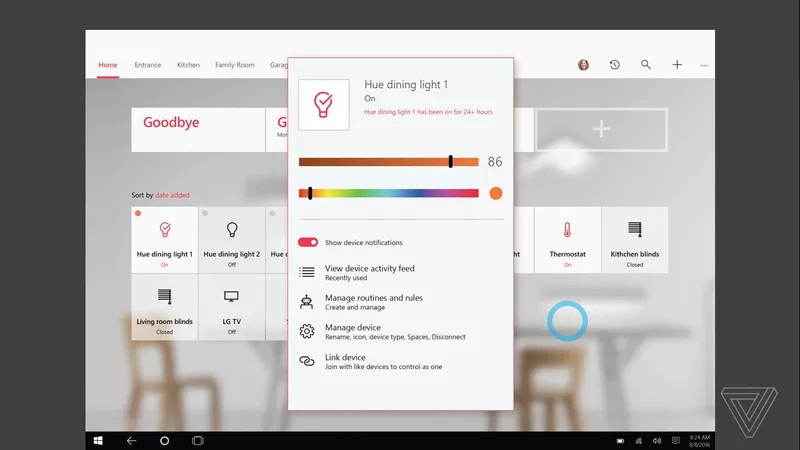
Task: Click the network icon in system tray
Action: coord(638,441)
